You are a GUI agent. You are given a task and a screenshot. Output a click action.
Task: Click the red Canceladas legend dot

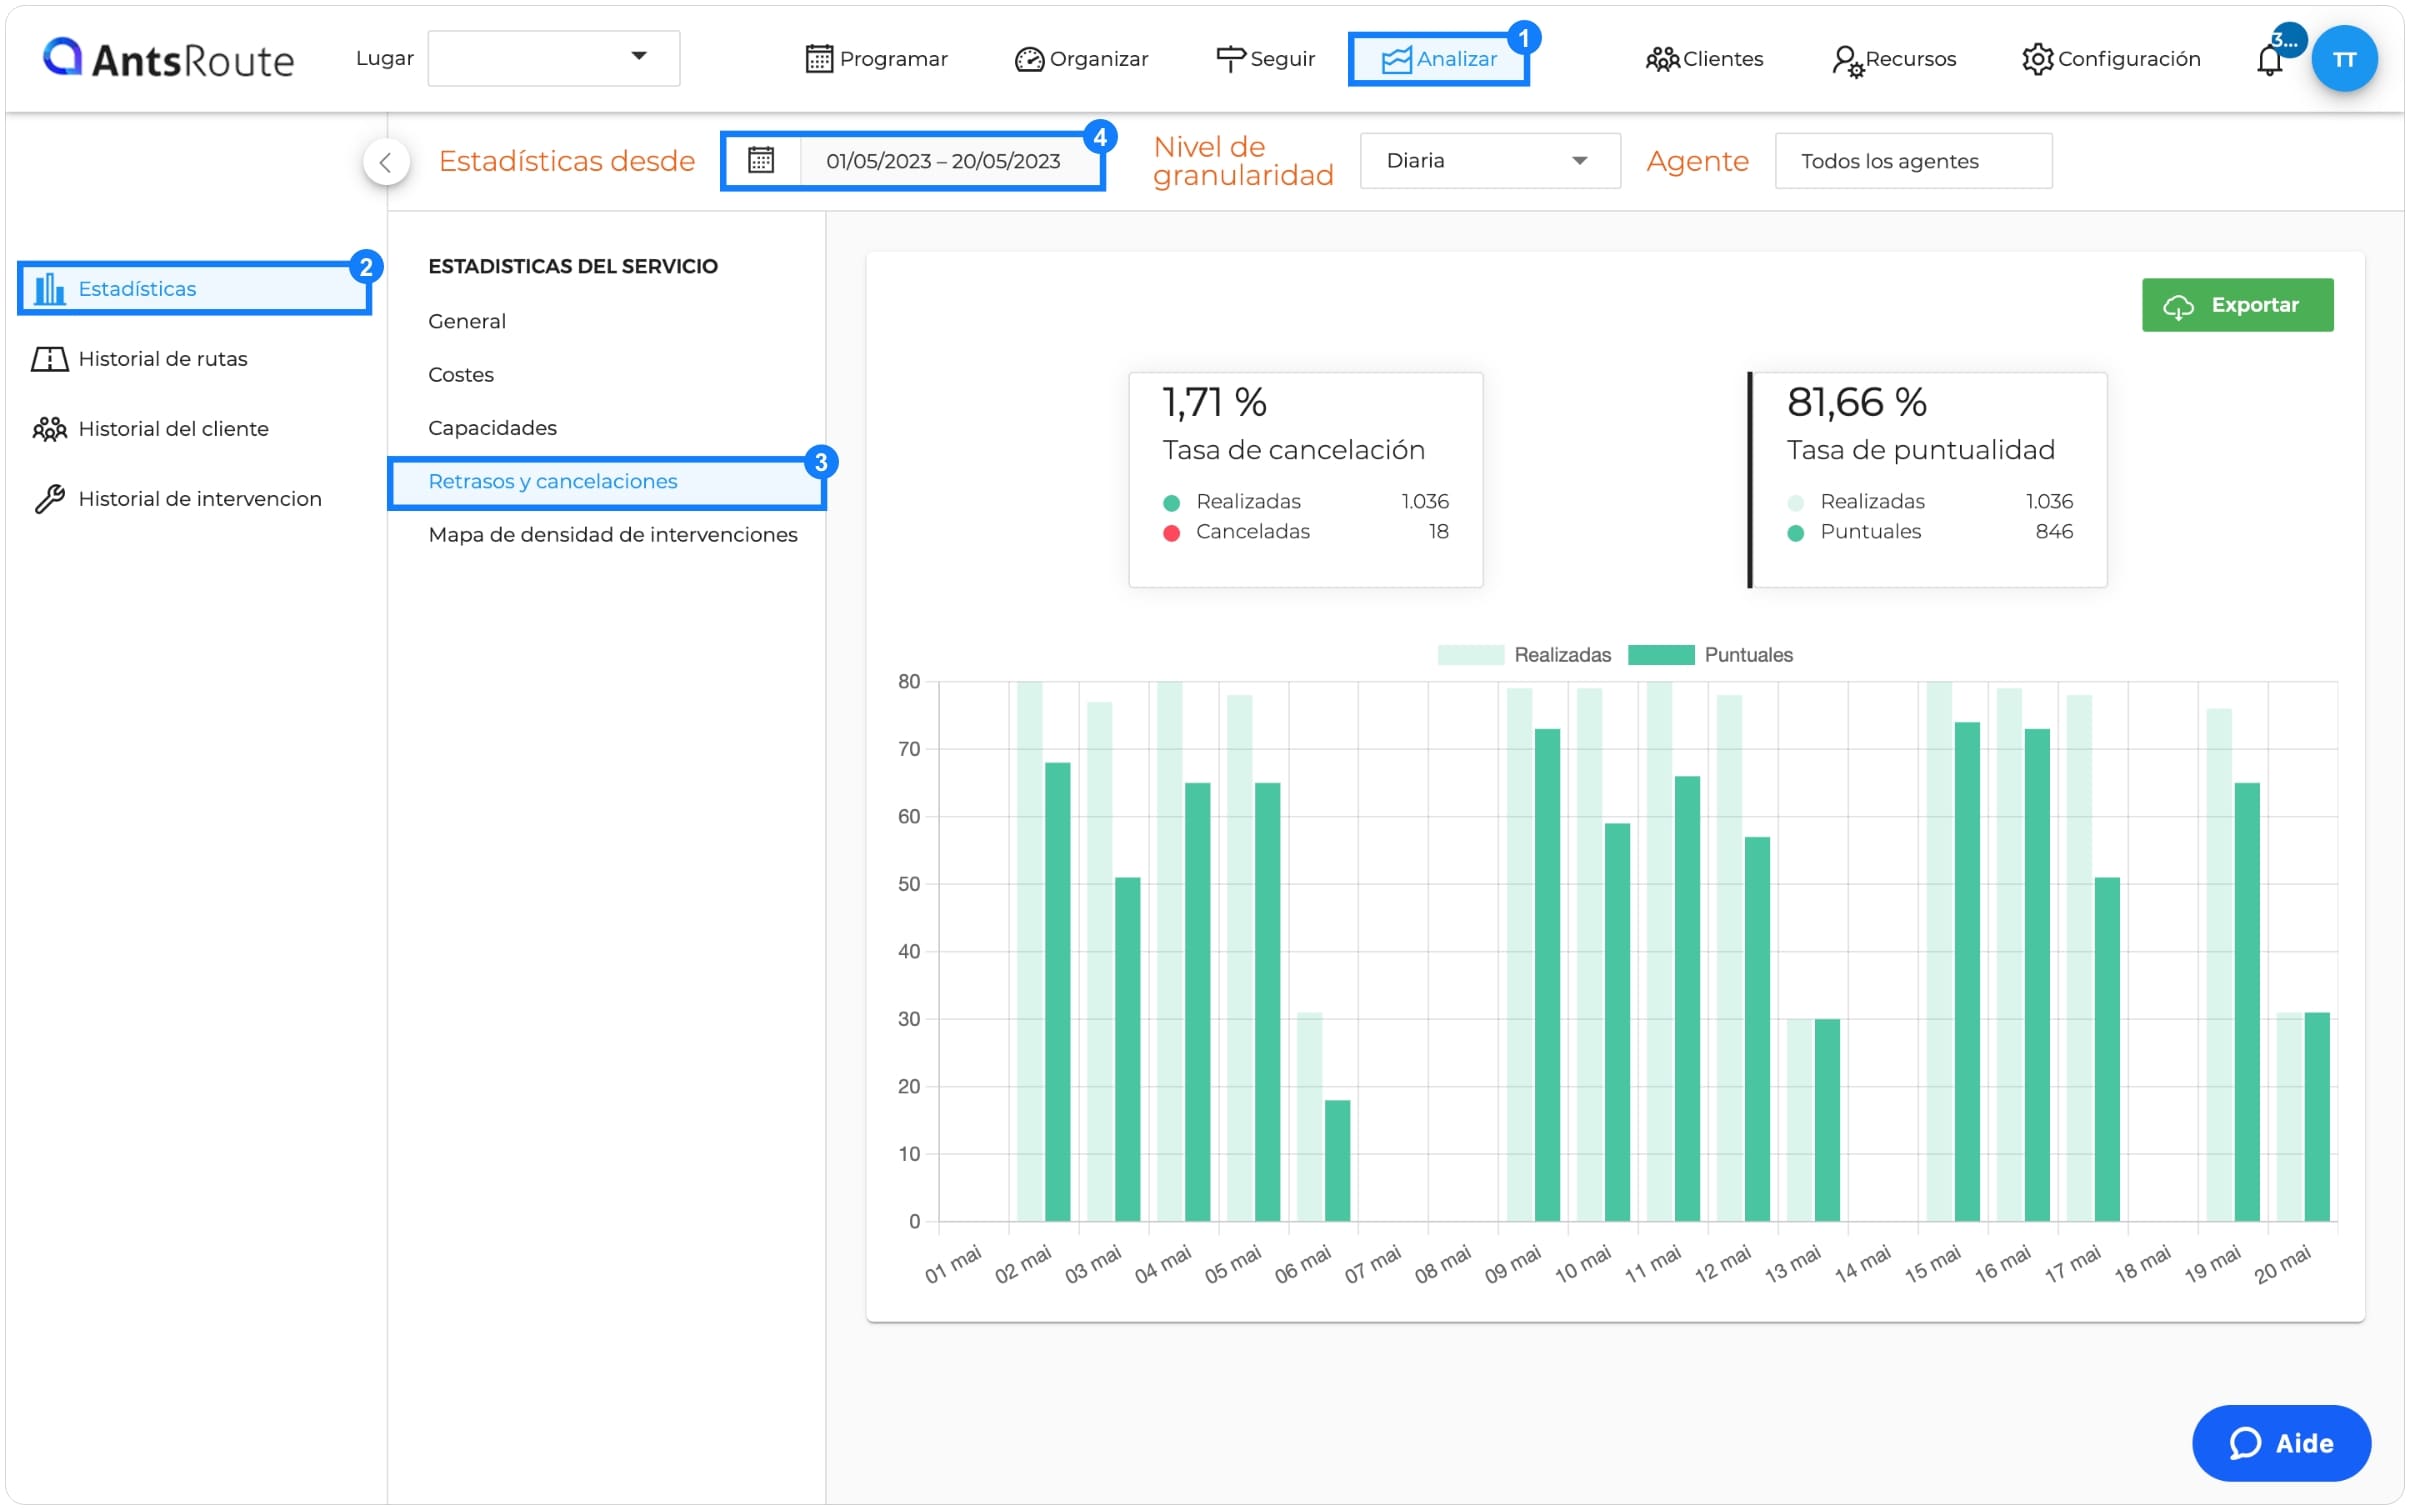click(1171, 533)
